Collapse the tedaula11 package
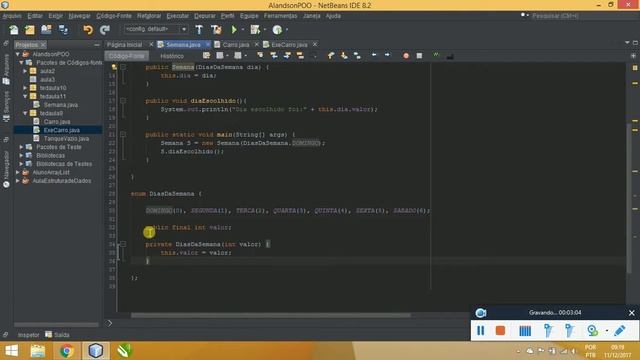The image size is (640, 360). [x=25, y=96]
